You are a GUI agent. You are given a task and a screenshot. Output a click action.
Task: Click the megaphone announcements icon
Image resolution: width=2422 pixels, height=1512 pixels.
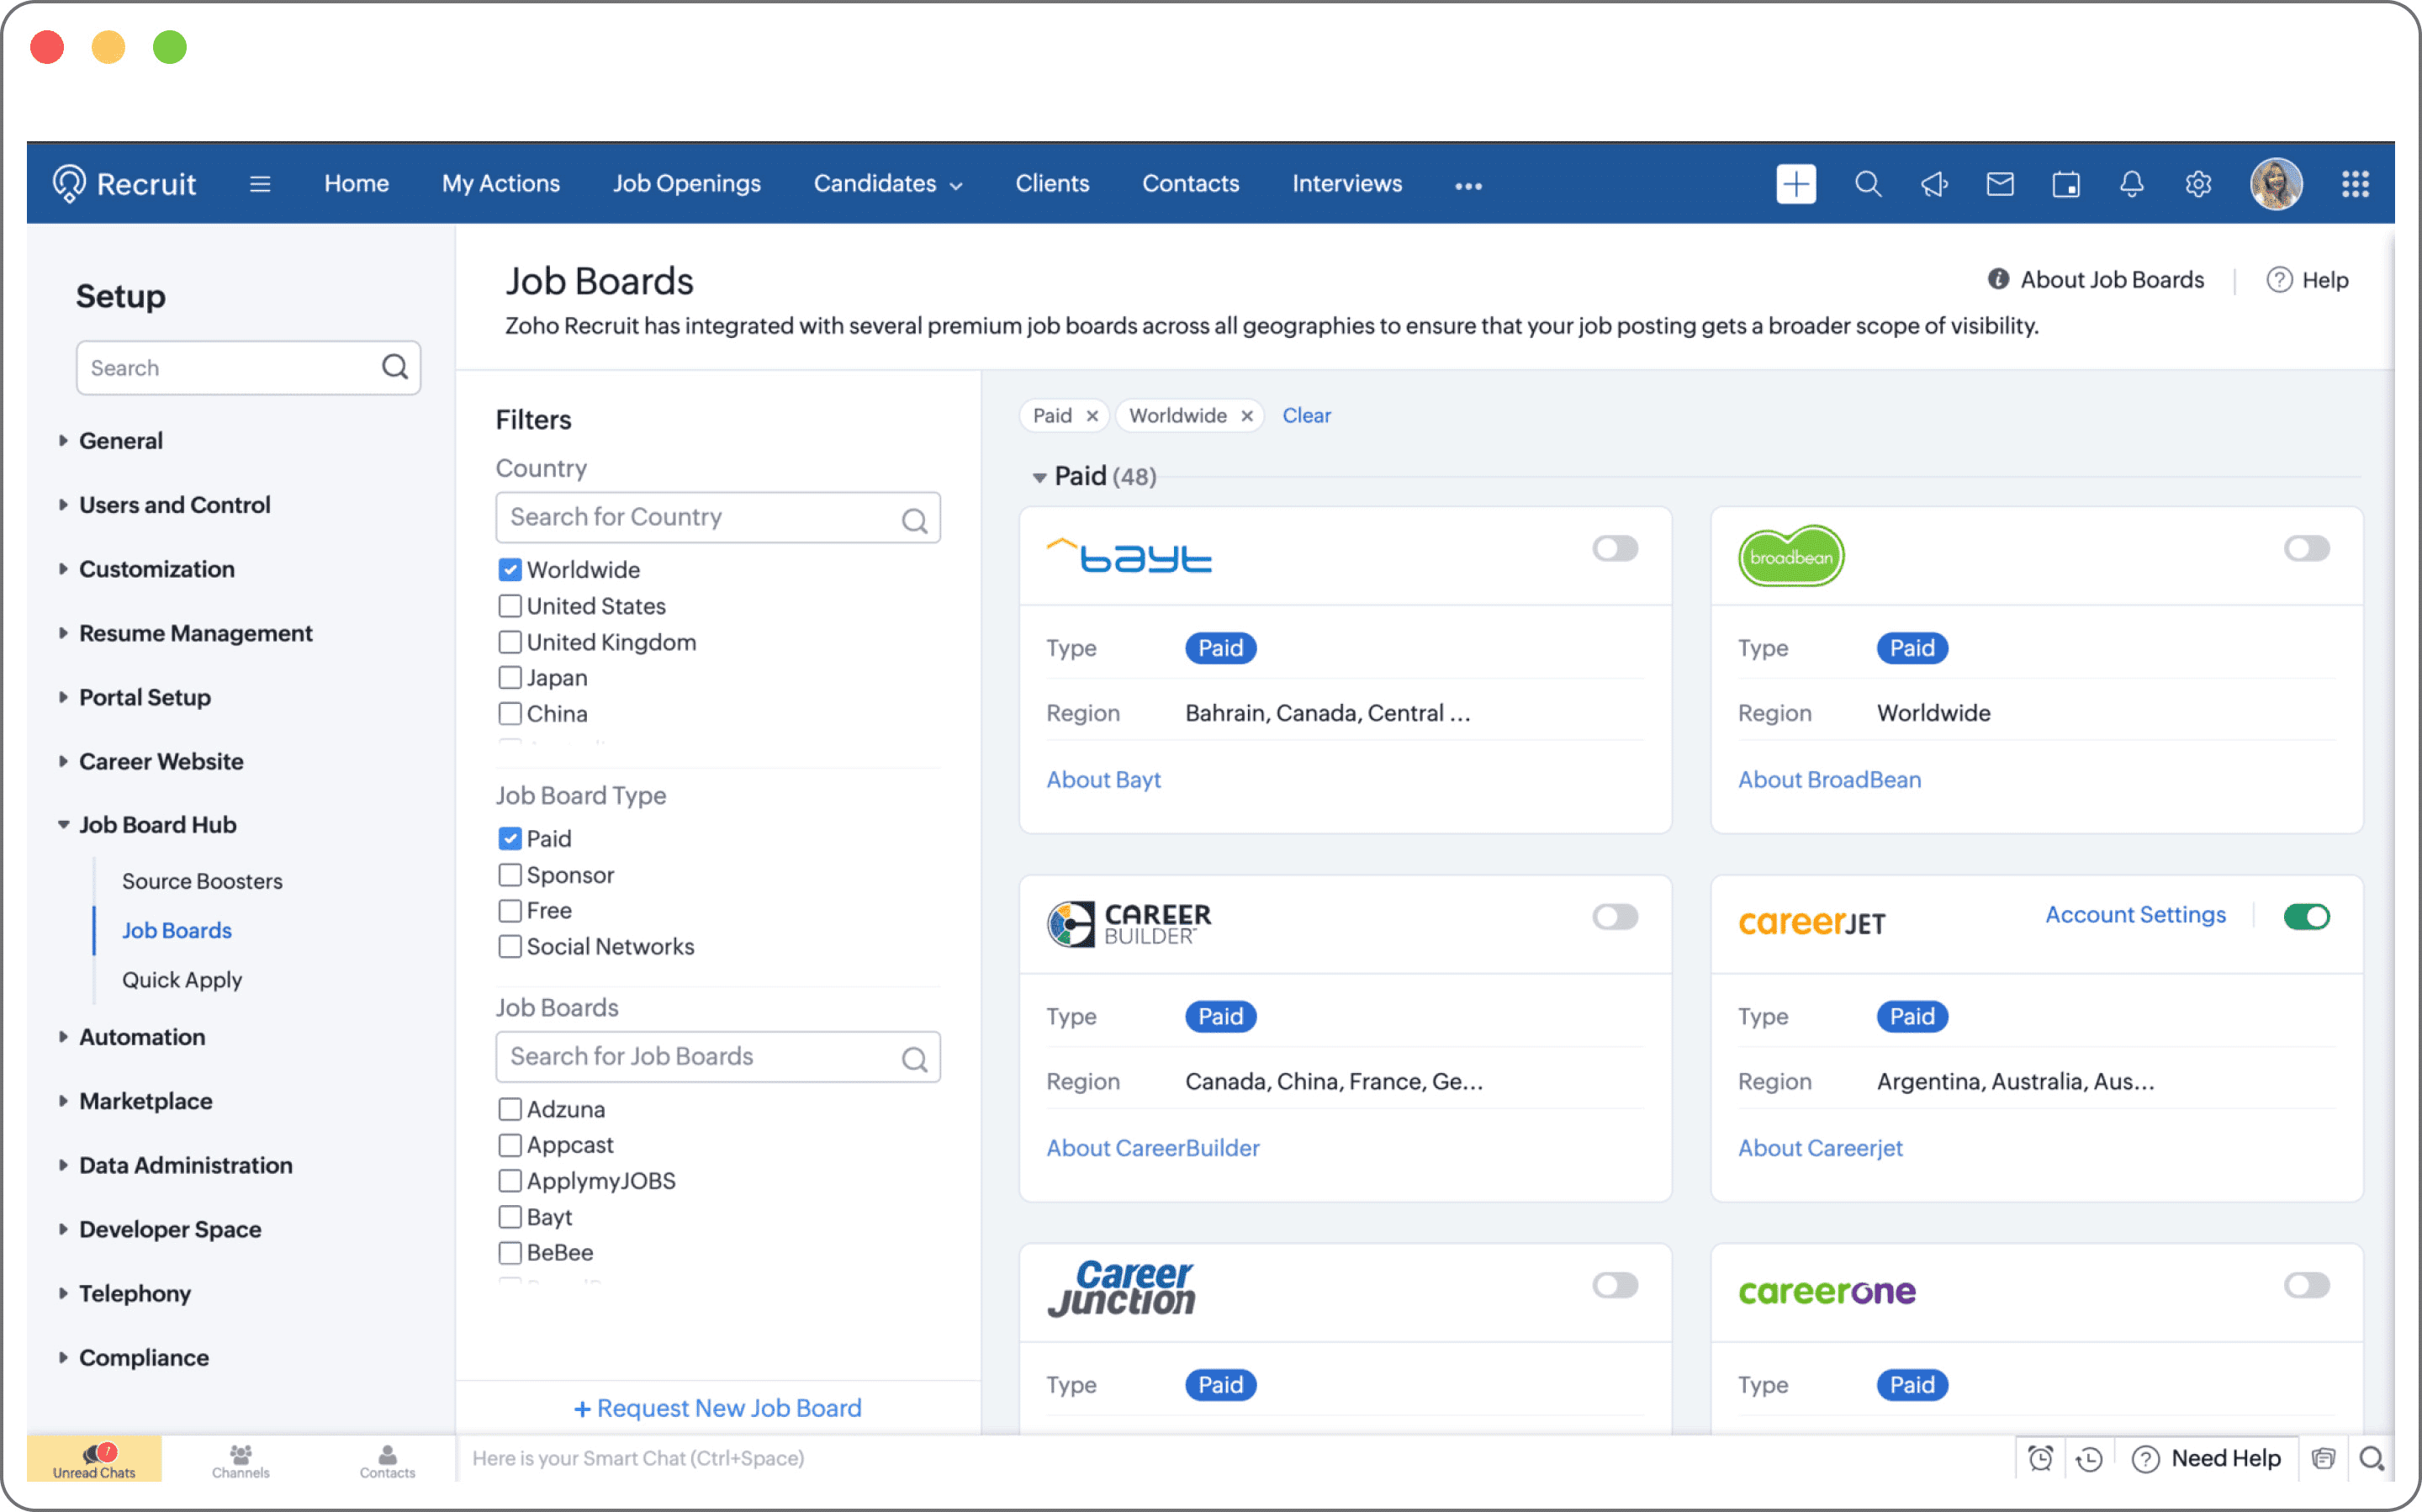[x=1934, y=184]
